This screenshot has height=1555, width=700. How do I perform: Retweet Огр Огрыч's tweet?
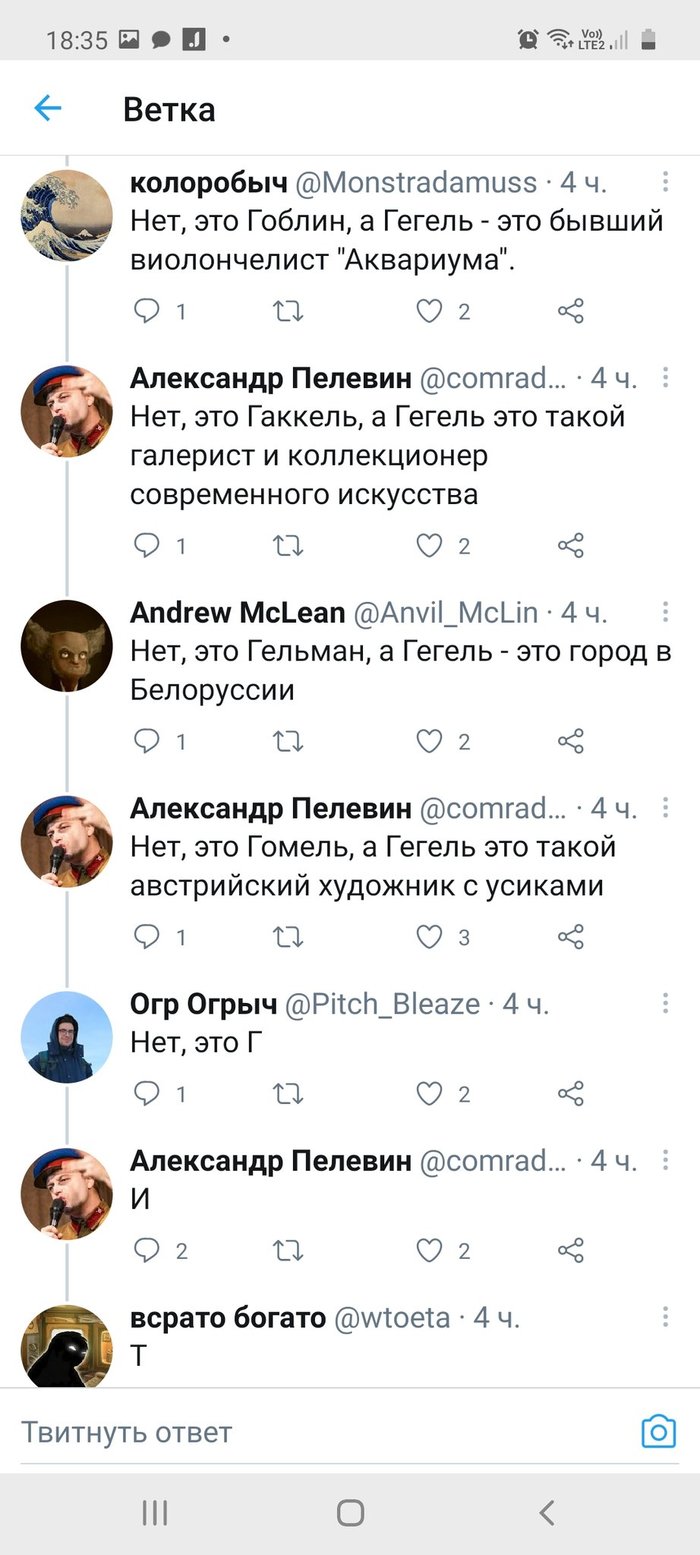coord(288,1094)
